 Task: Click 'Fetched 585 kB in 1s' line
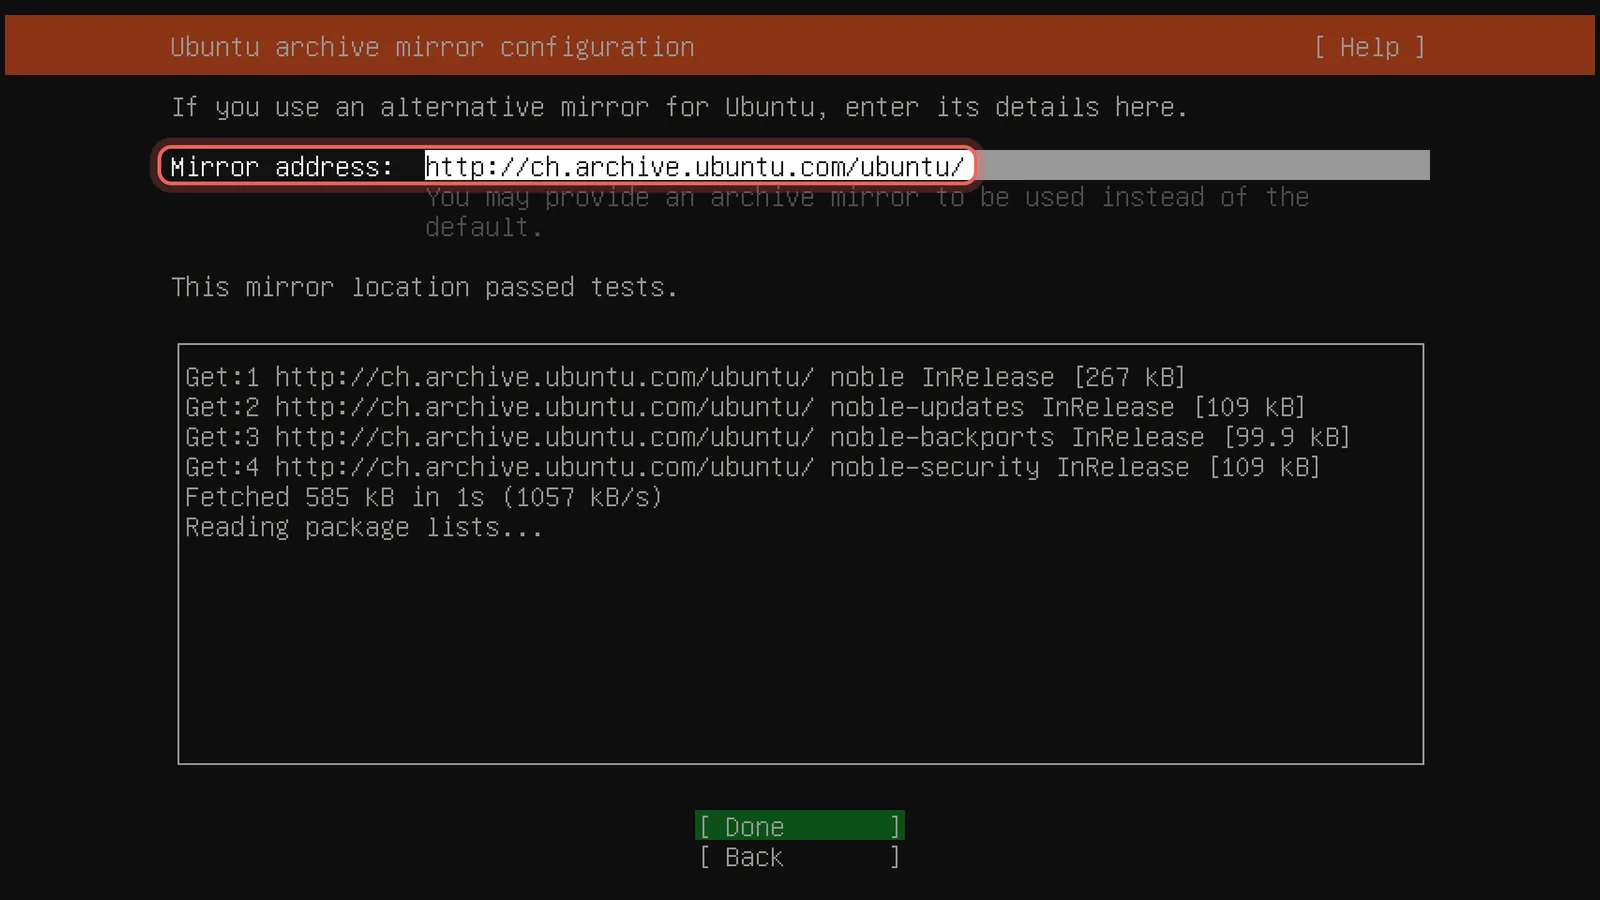click(x=424, y=497)
